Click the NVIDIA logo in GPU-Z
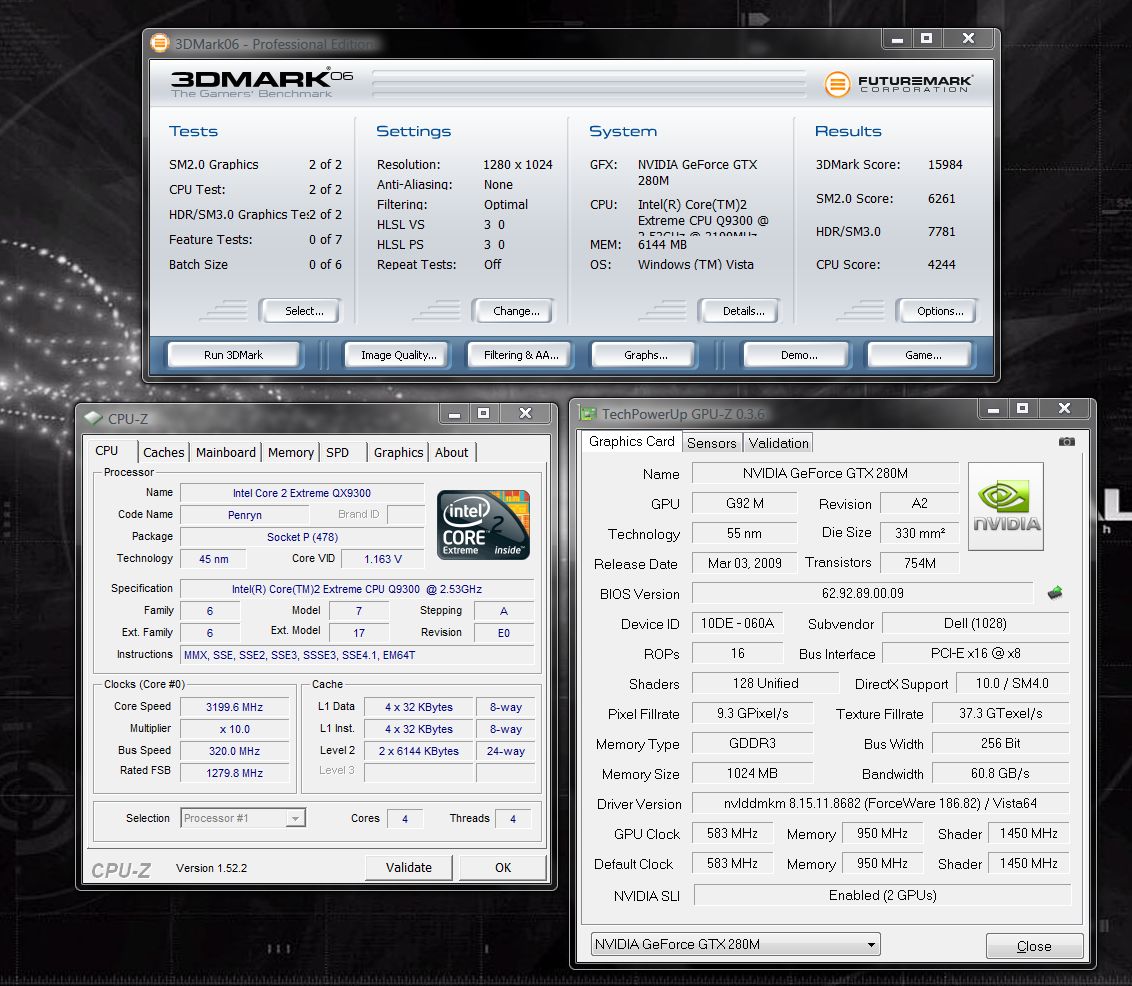 click(1006, 507)
